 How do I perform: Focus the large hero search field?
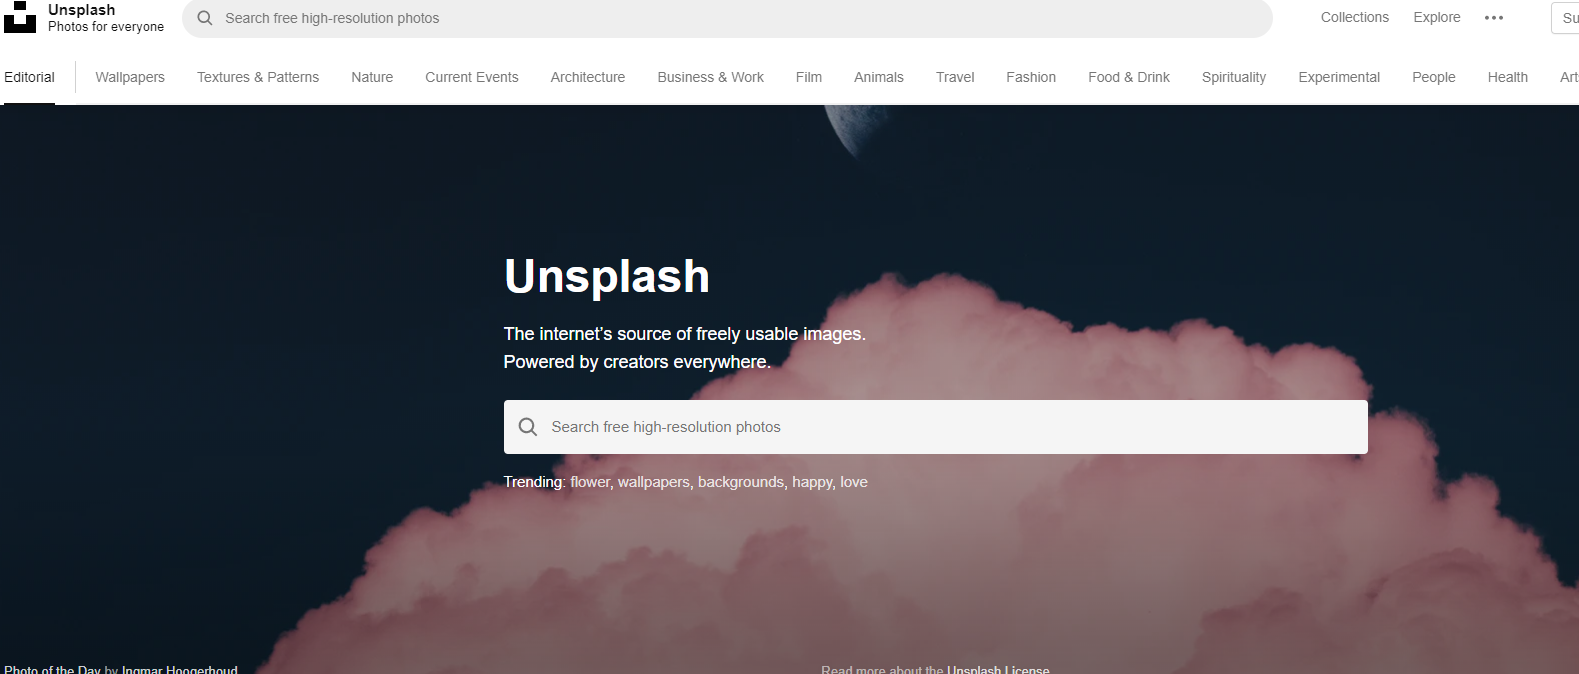click(935, 427)
